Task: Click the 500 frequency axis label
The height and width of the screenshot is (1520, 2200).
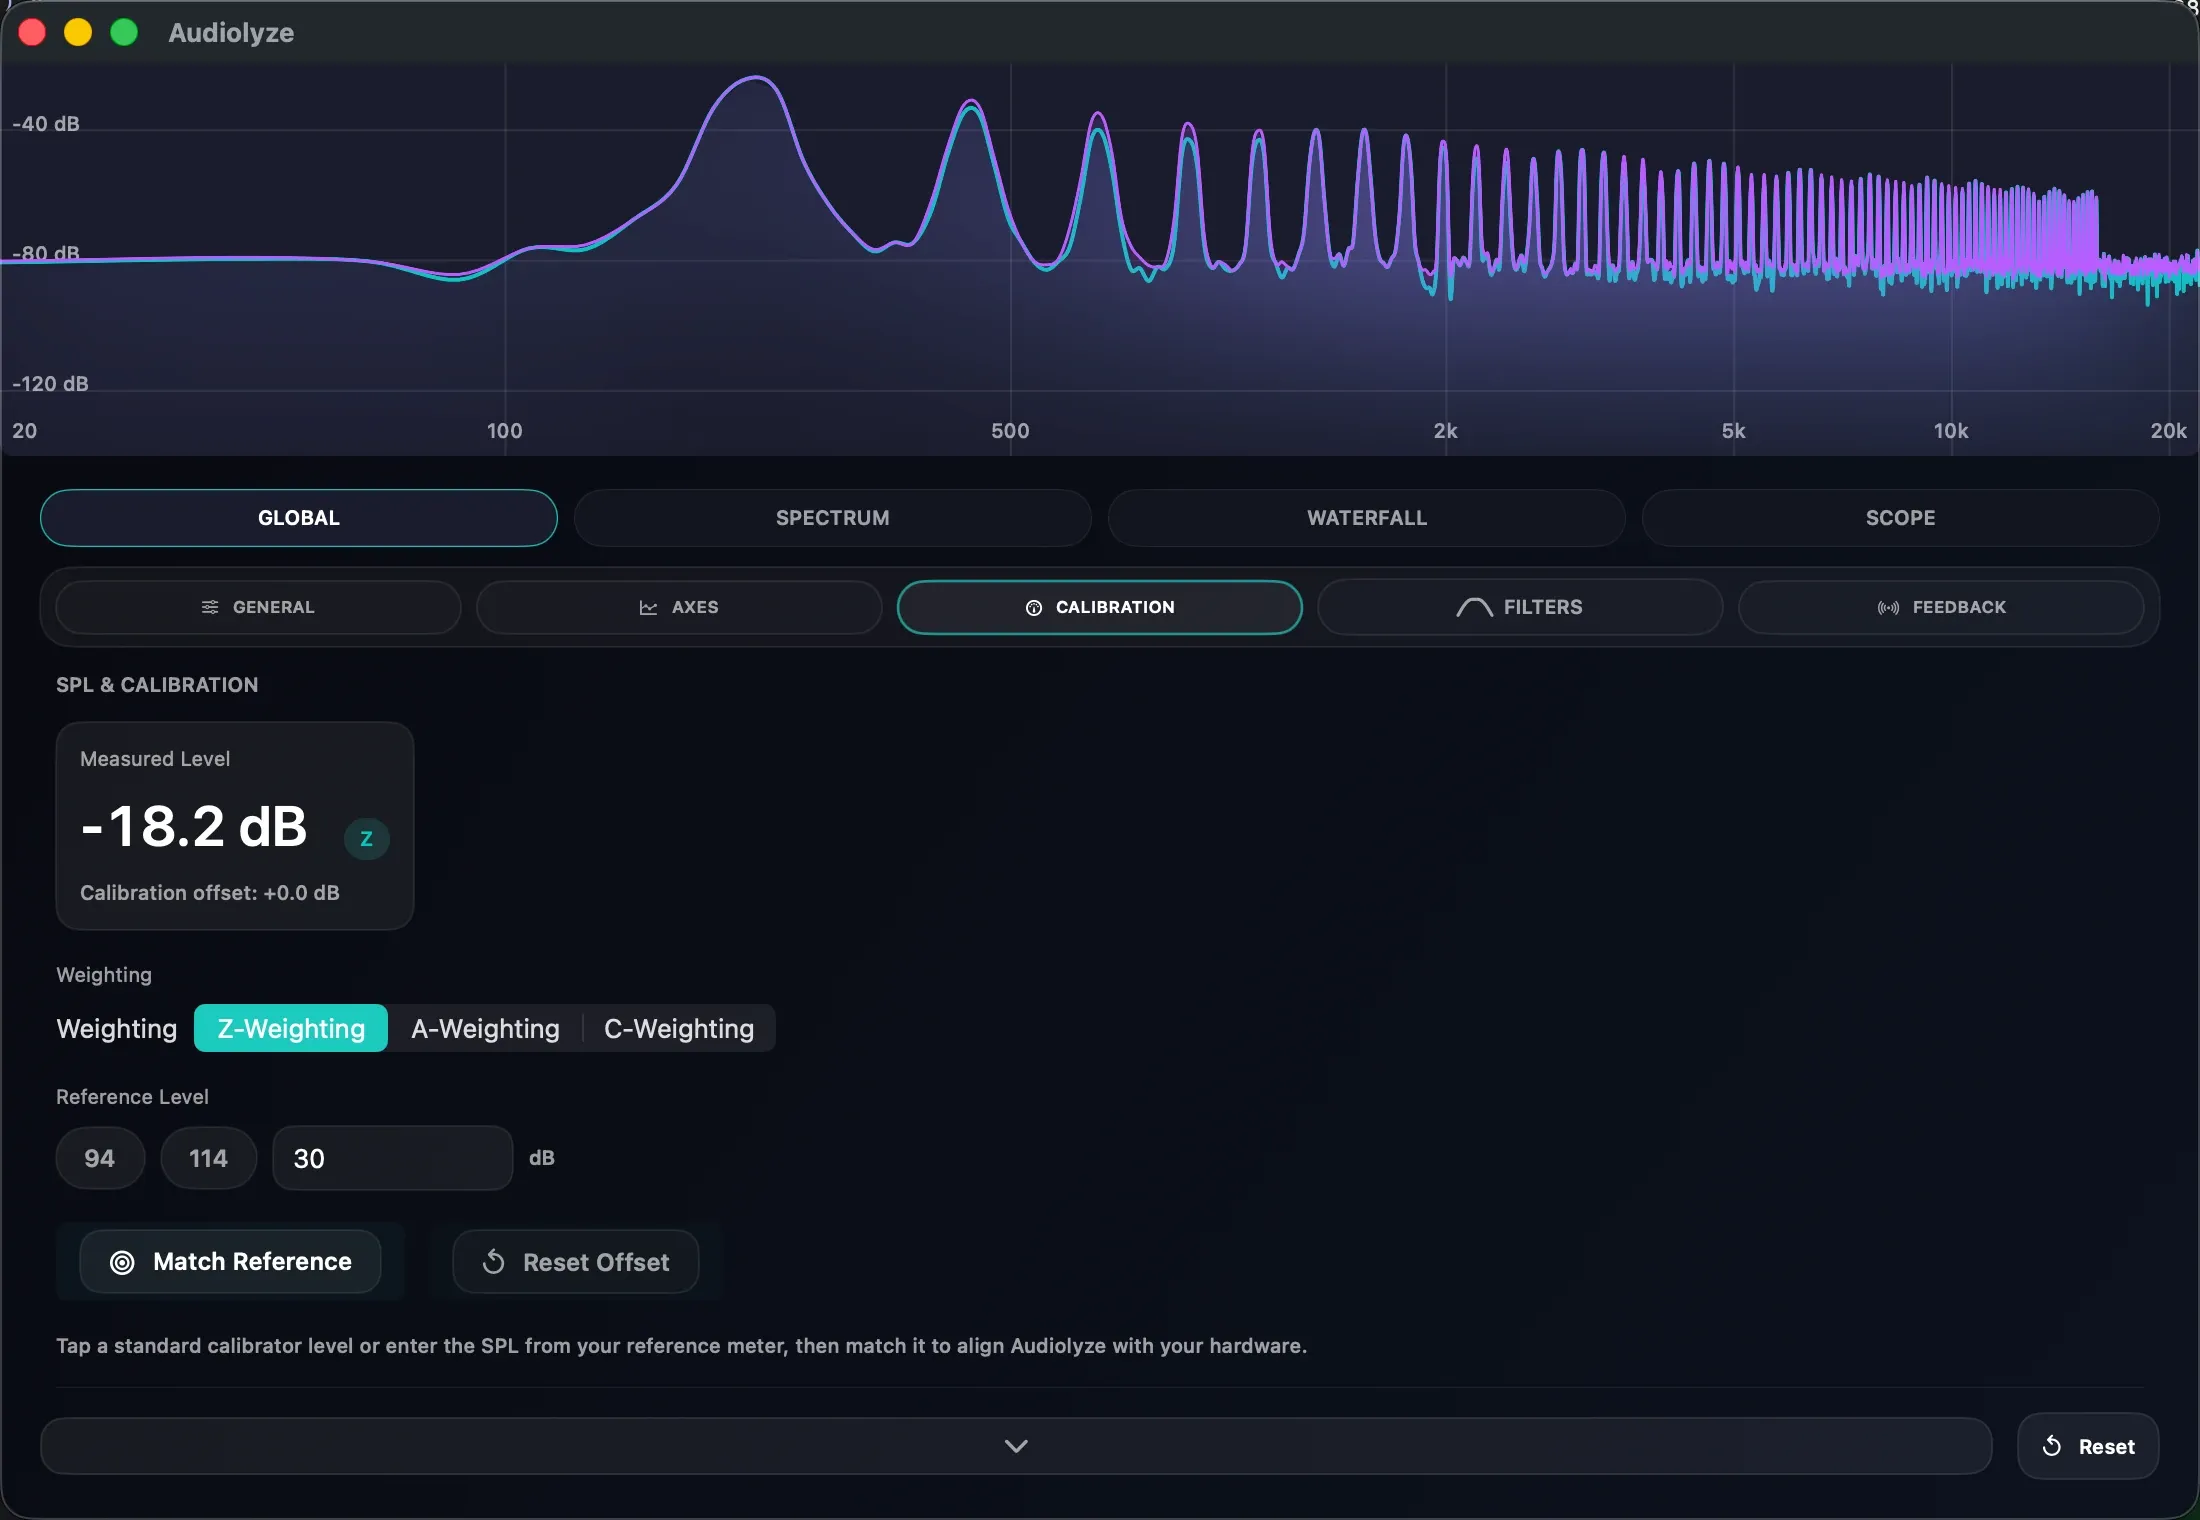Action: coord(1010,431)
